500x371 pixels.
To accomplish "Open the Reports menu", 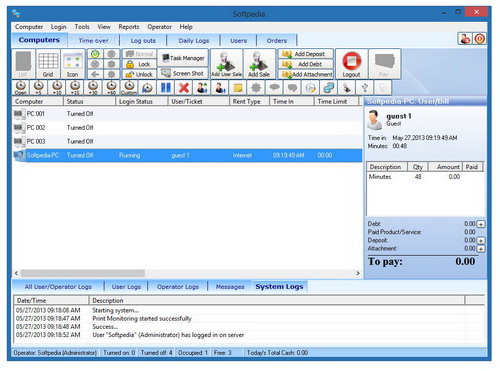I will [x=129, y=27].
